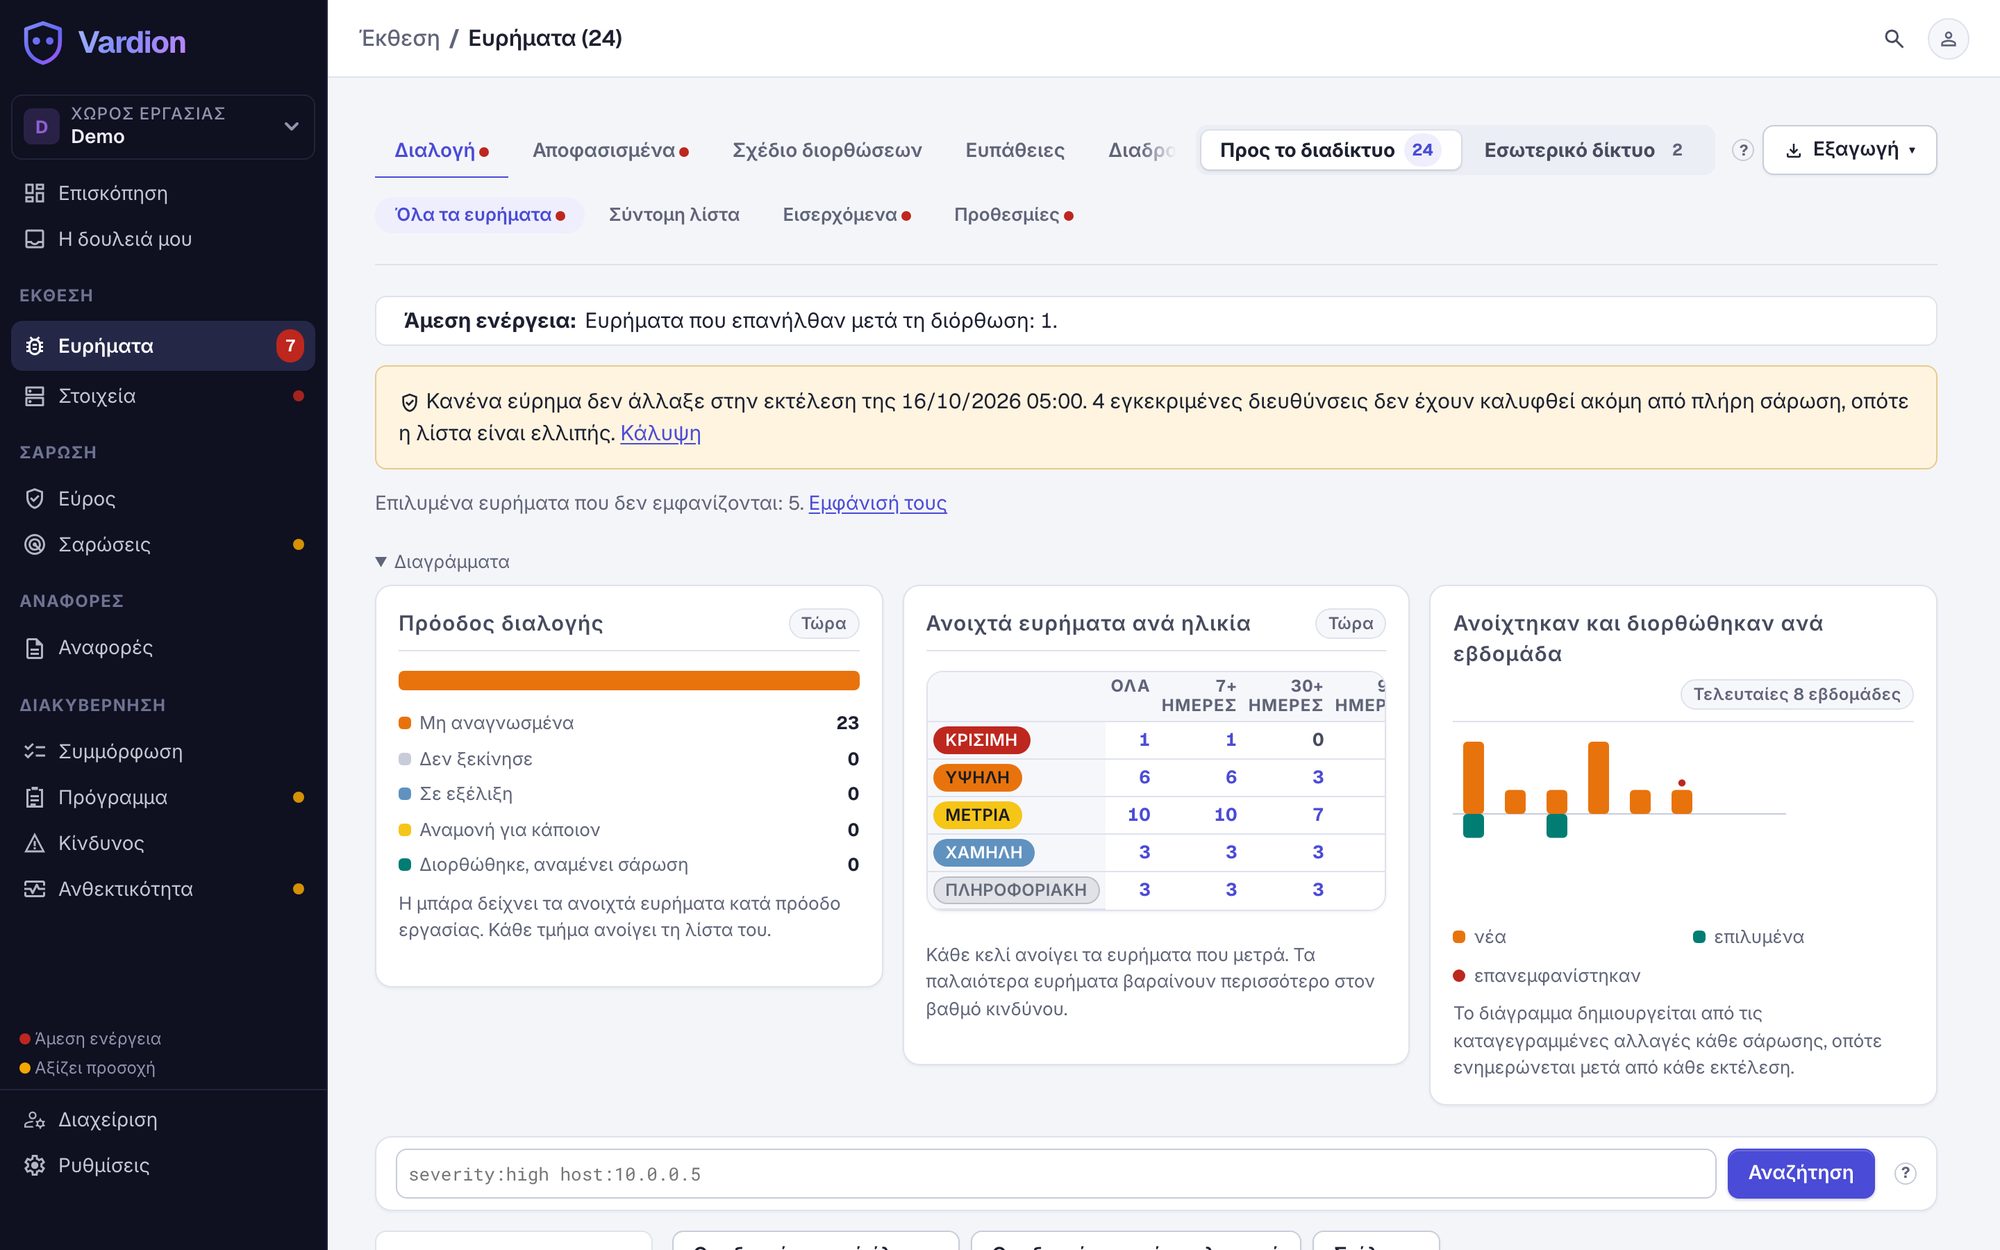The image size is (2000, 1250).
Task: Click the Στοιχεία server icon
Action: coord(35,396)
